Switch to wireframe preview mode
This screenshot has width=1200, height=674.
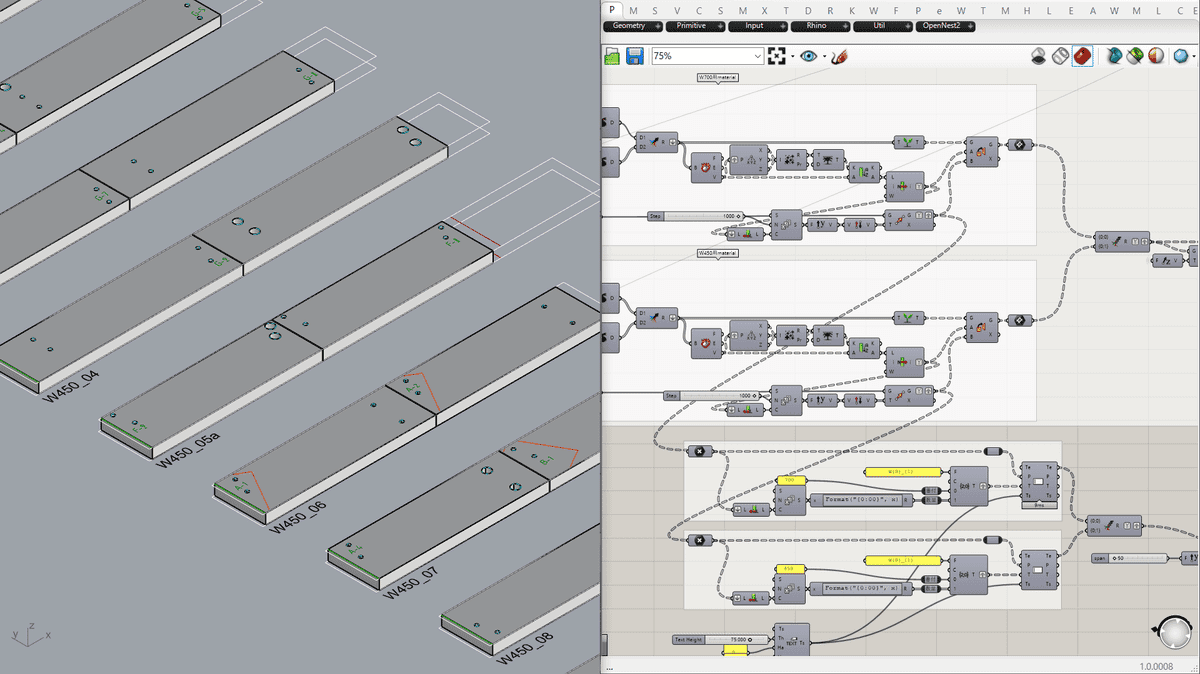click(x=1060, y=57)
